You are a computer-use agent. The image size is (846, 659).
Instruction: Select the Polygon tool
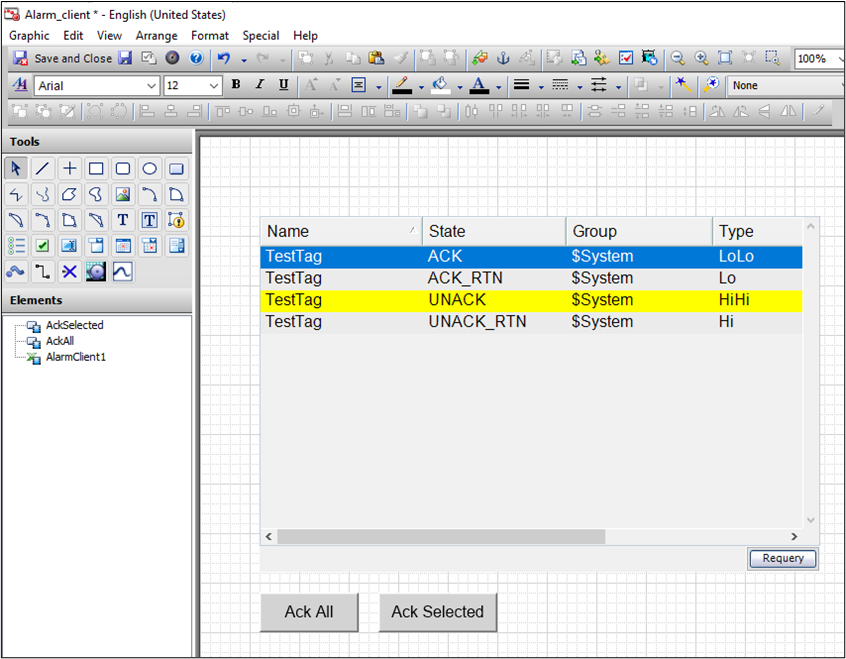(68, 194)
